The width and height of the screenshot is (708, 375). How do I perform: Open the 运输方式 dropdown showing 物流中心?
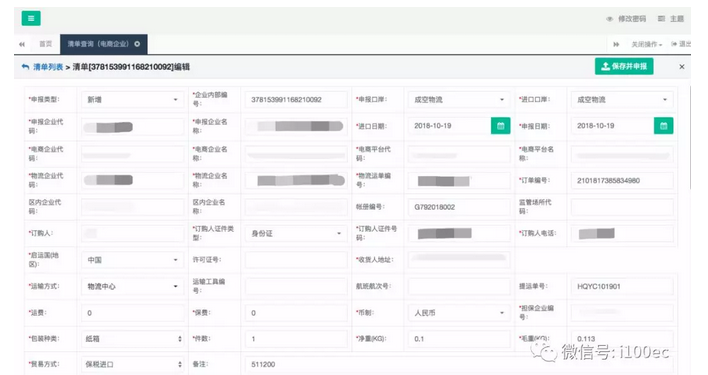(132, 287)
